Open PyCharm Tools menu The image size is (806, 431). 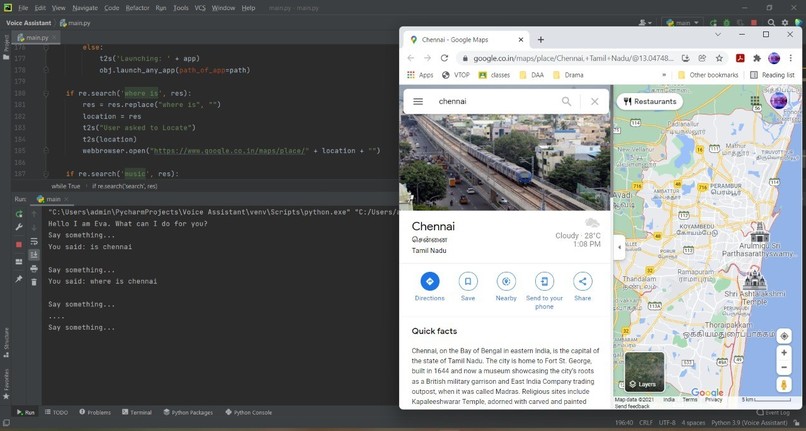click(x=180, y=8)
